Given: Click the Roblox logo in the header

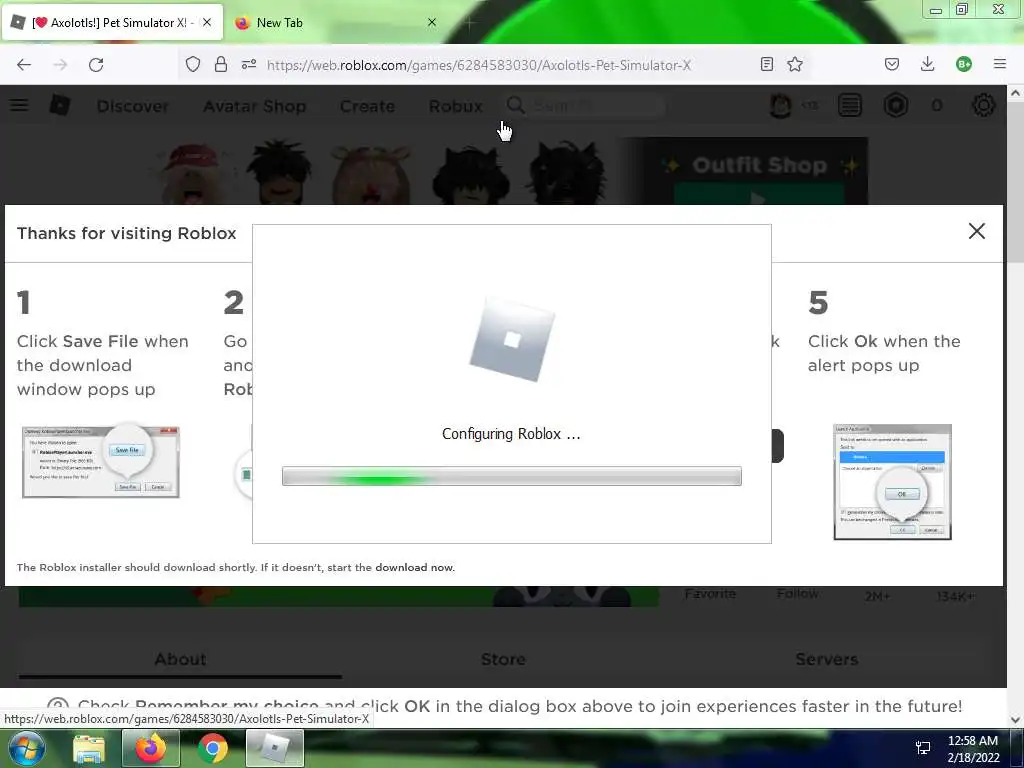Looking at the screenshot, I should [59, 105].
